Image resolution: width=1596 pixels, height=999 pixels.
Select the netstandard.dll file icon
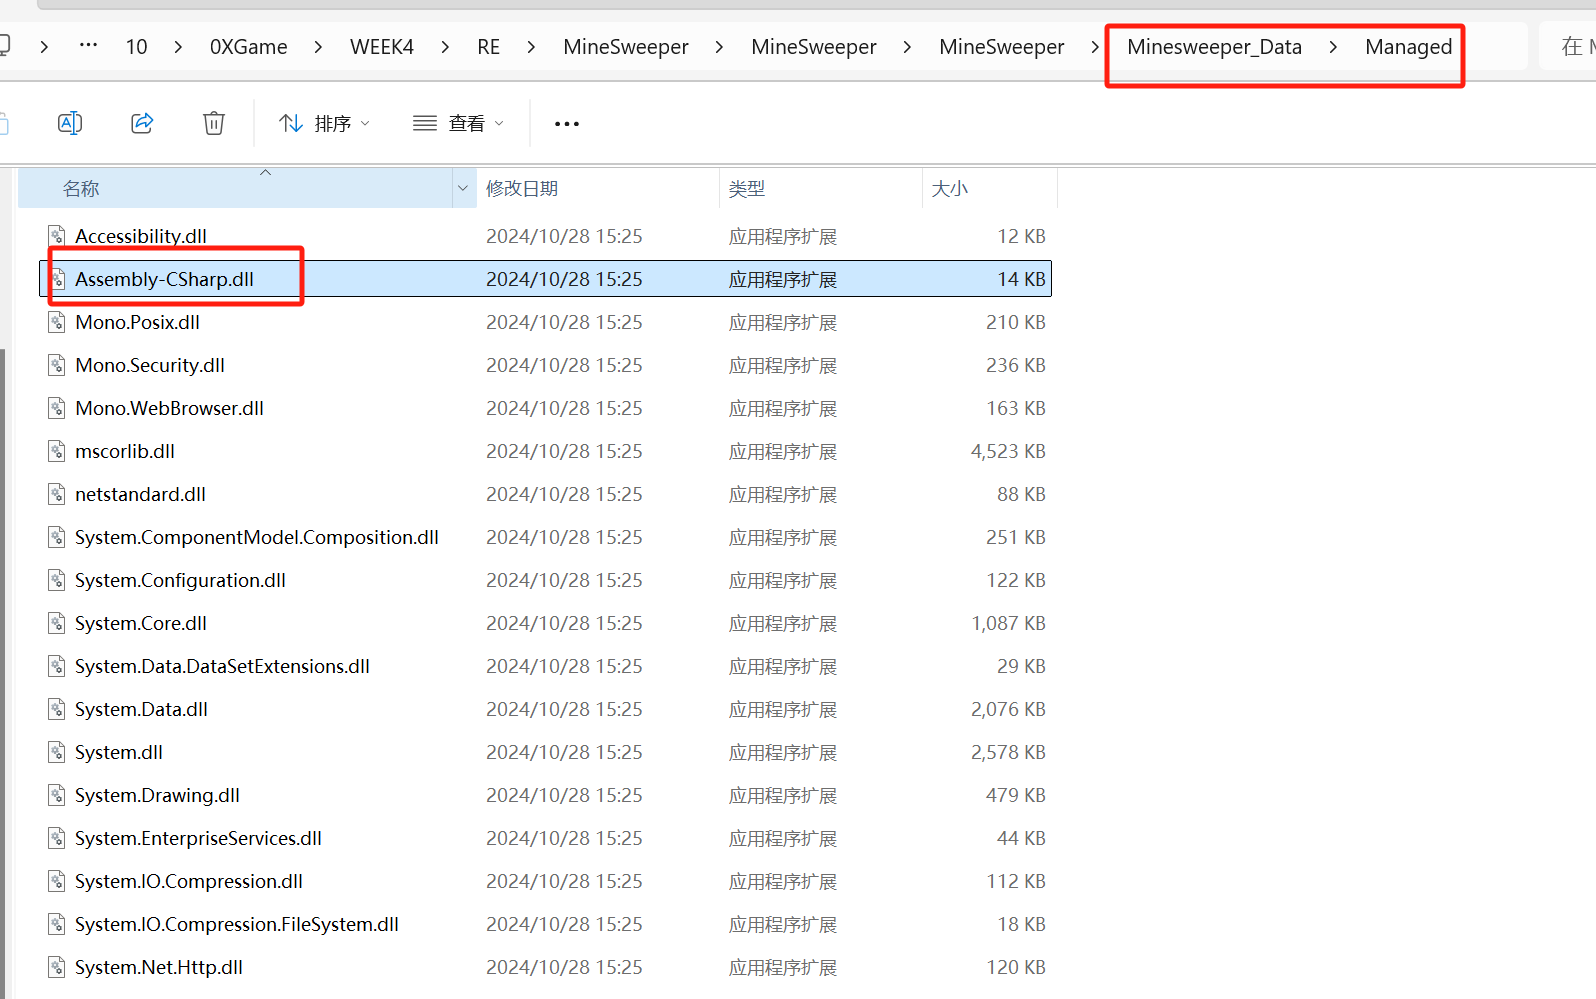click(x=58, y=494)
